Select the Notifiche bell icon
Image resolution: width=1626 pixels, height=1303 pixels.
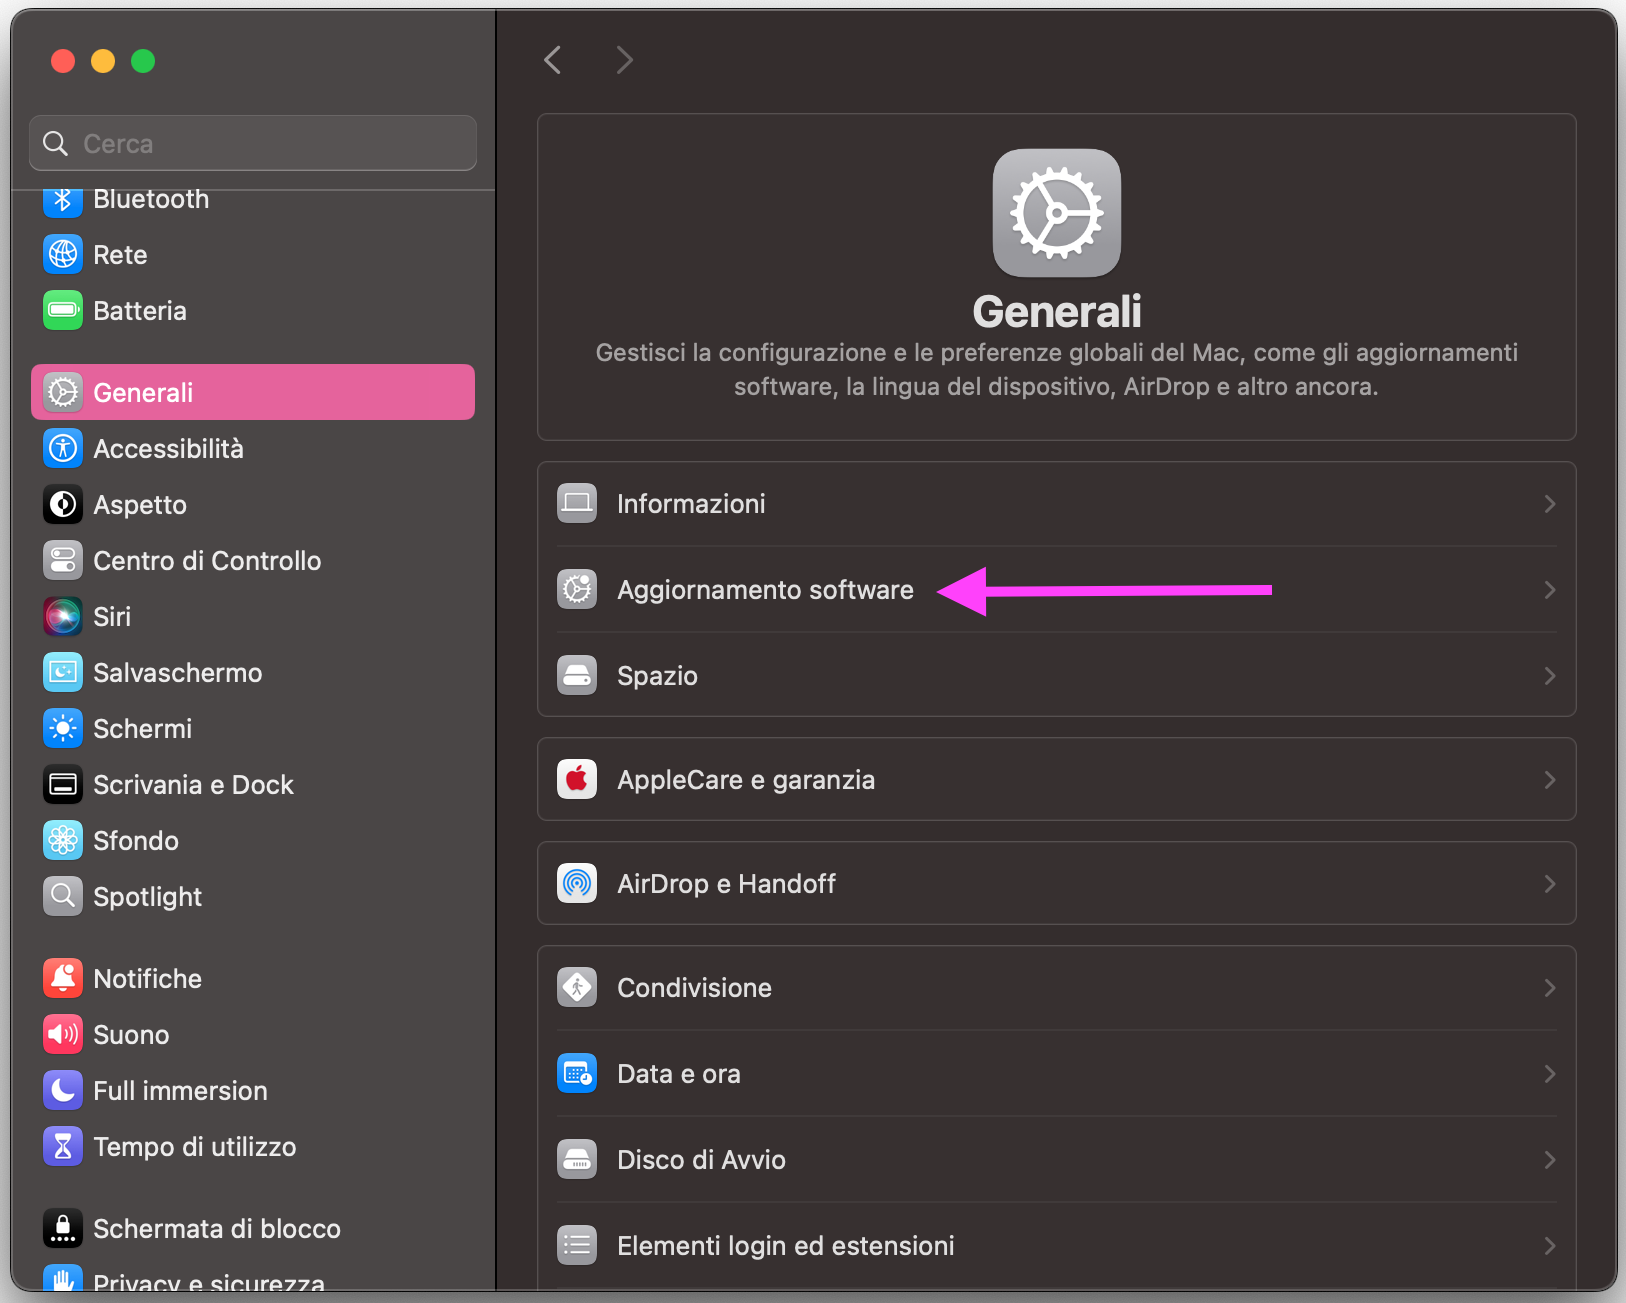tap(62, 978)
